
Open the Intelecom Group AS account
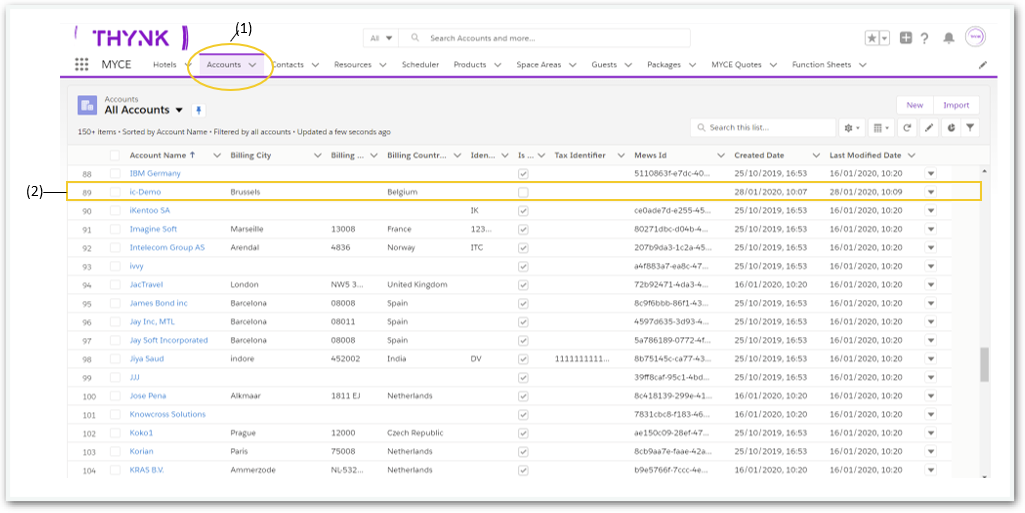click(x=167, y=248)
